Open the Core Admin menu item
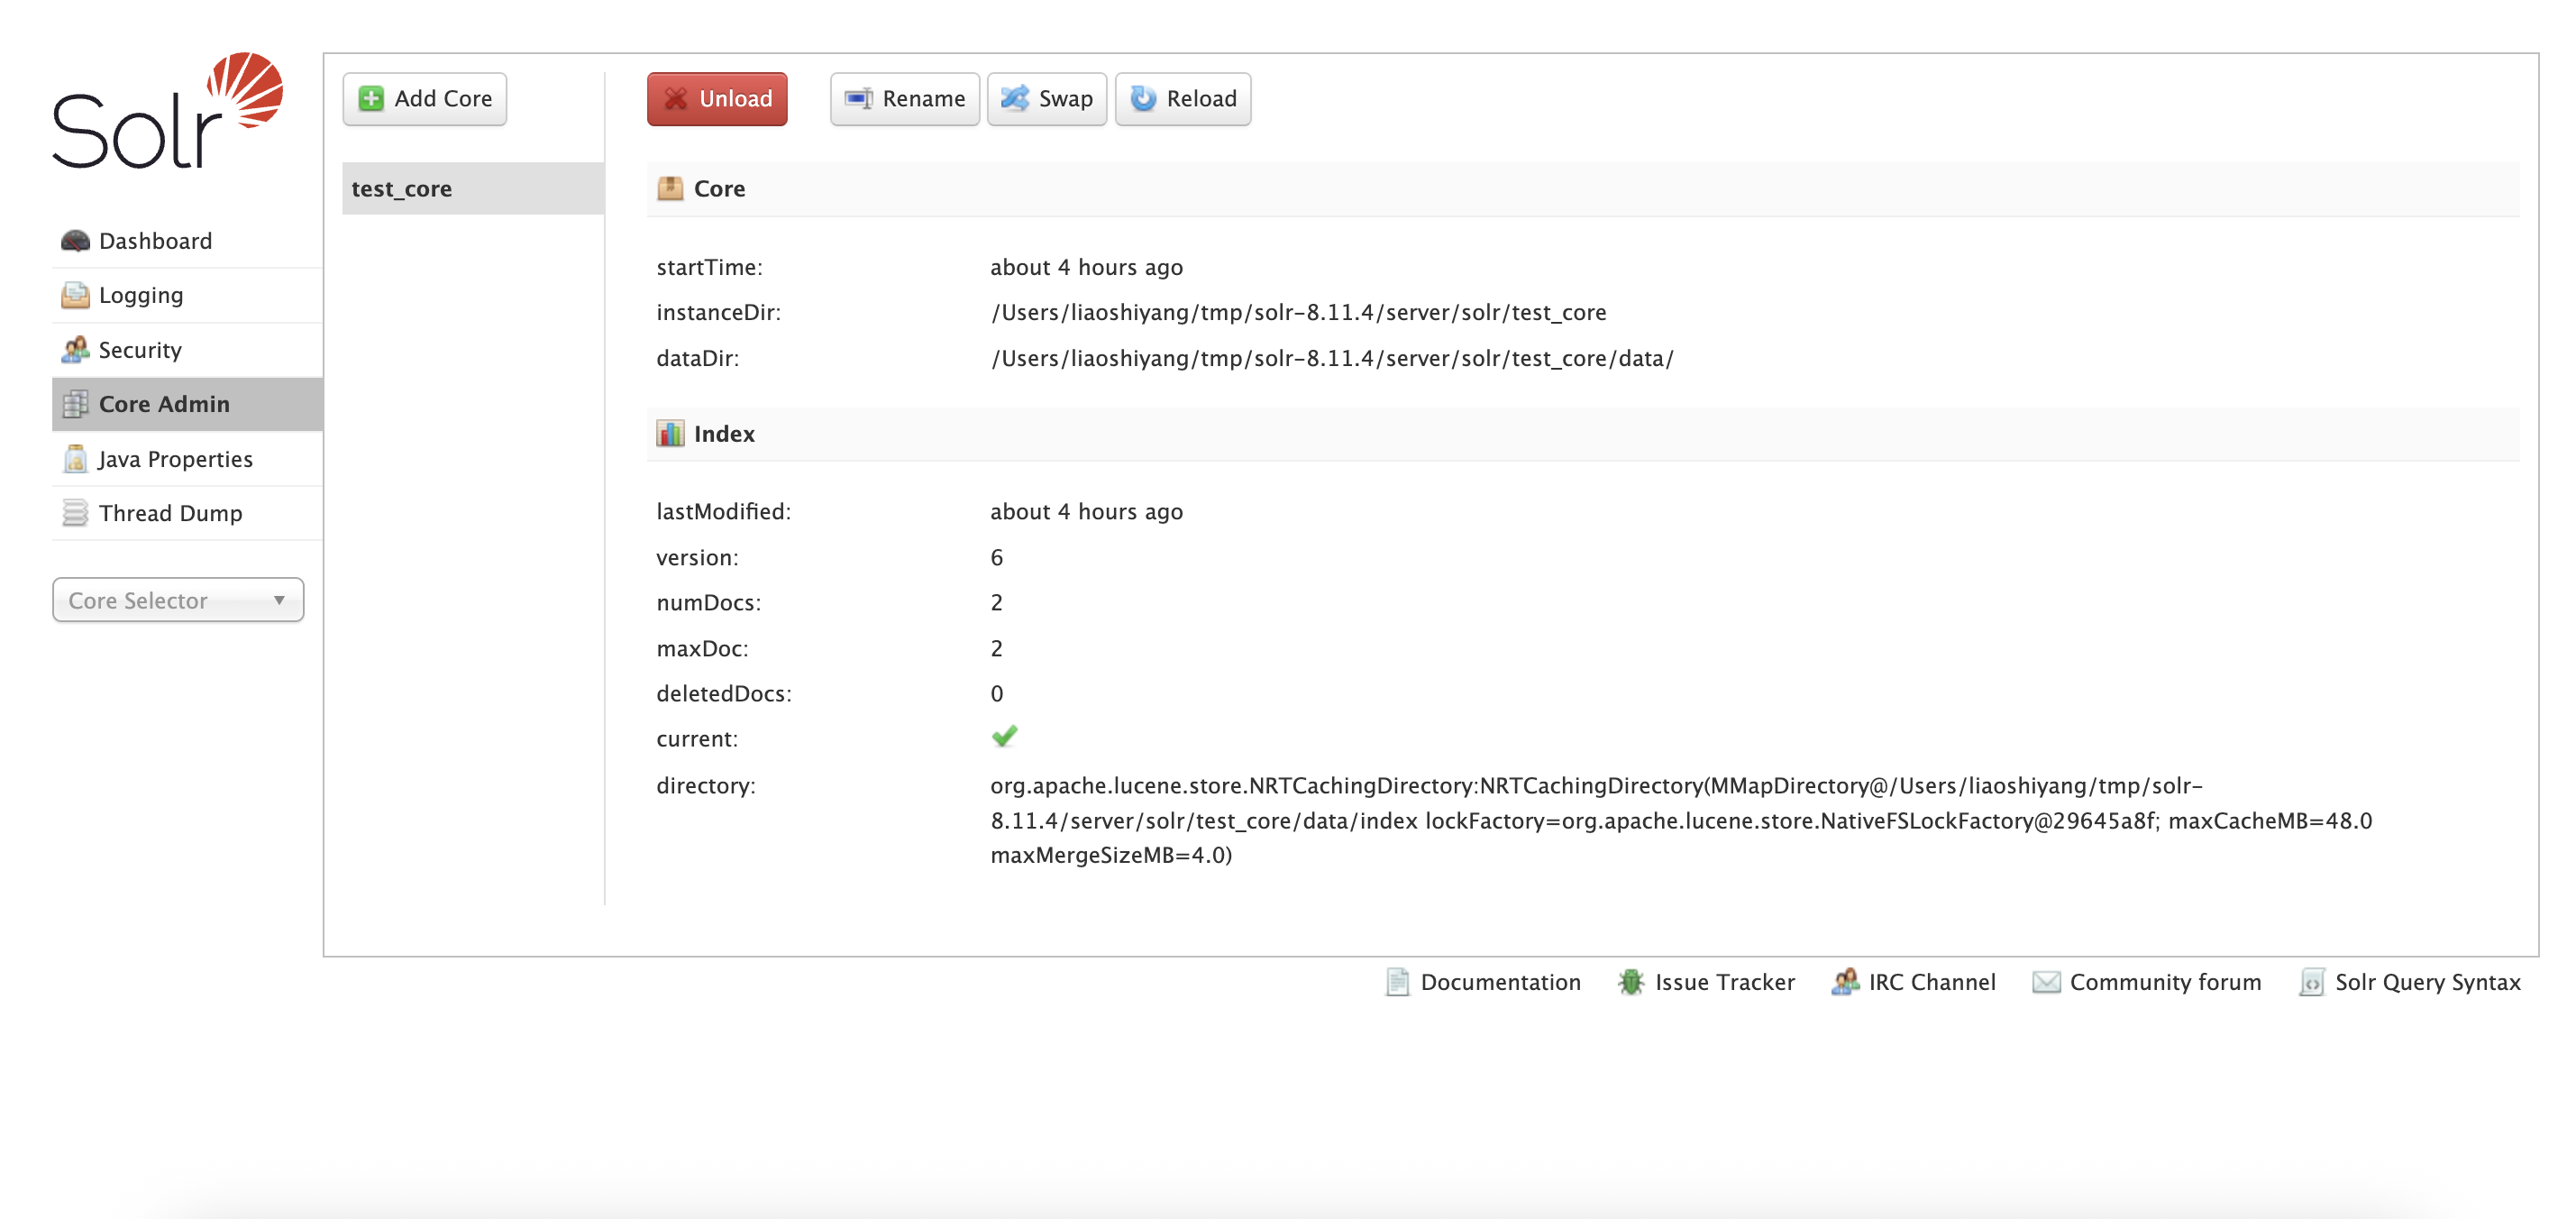2576x1219 pixels. coord(165,404)
